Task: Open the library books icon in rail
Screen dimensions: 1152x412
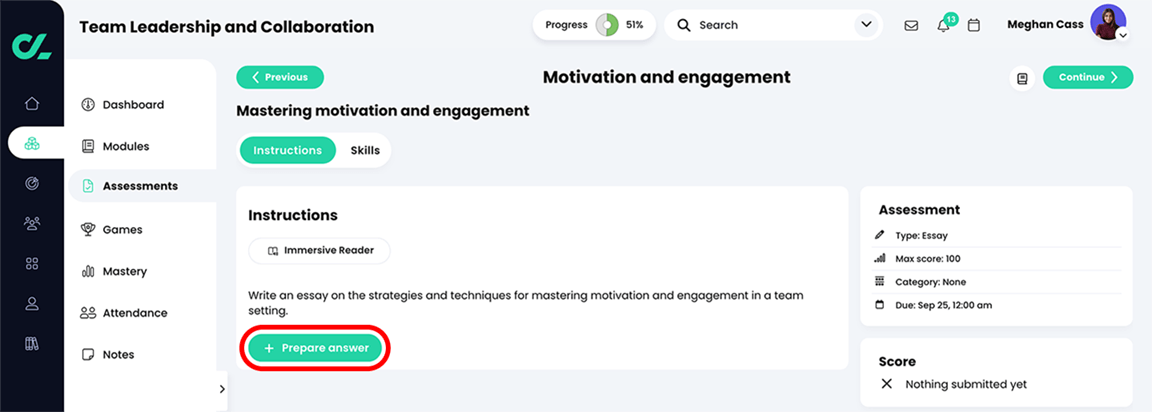Action: coord(32,343)
